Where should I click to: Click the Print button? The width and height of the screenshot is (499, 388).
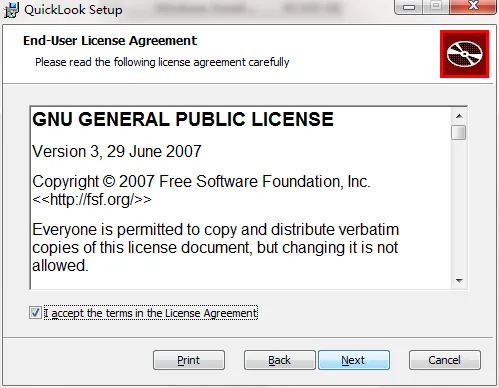(189, 360)
